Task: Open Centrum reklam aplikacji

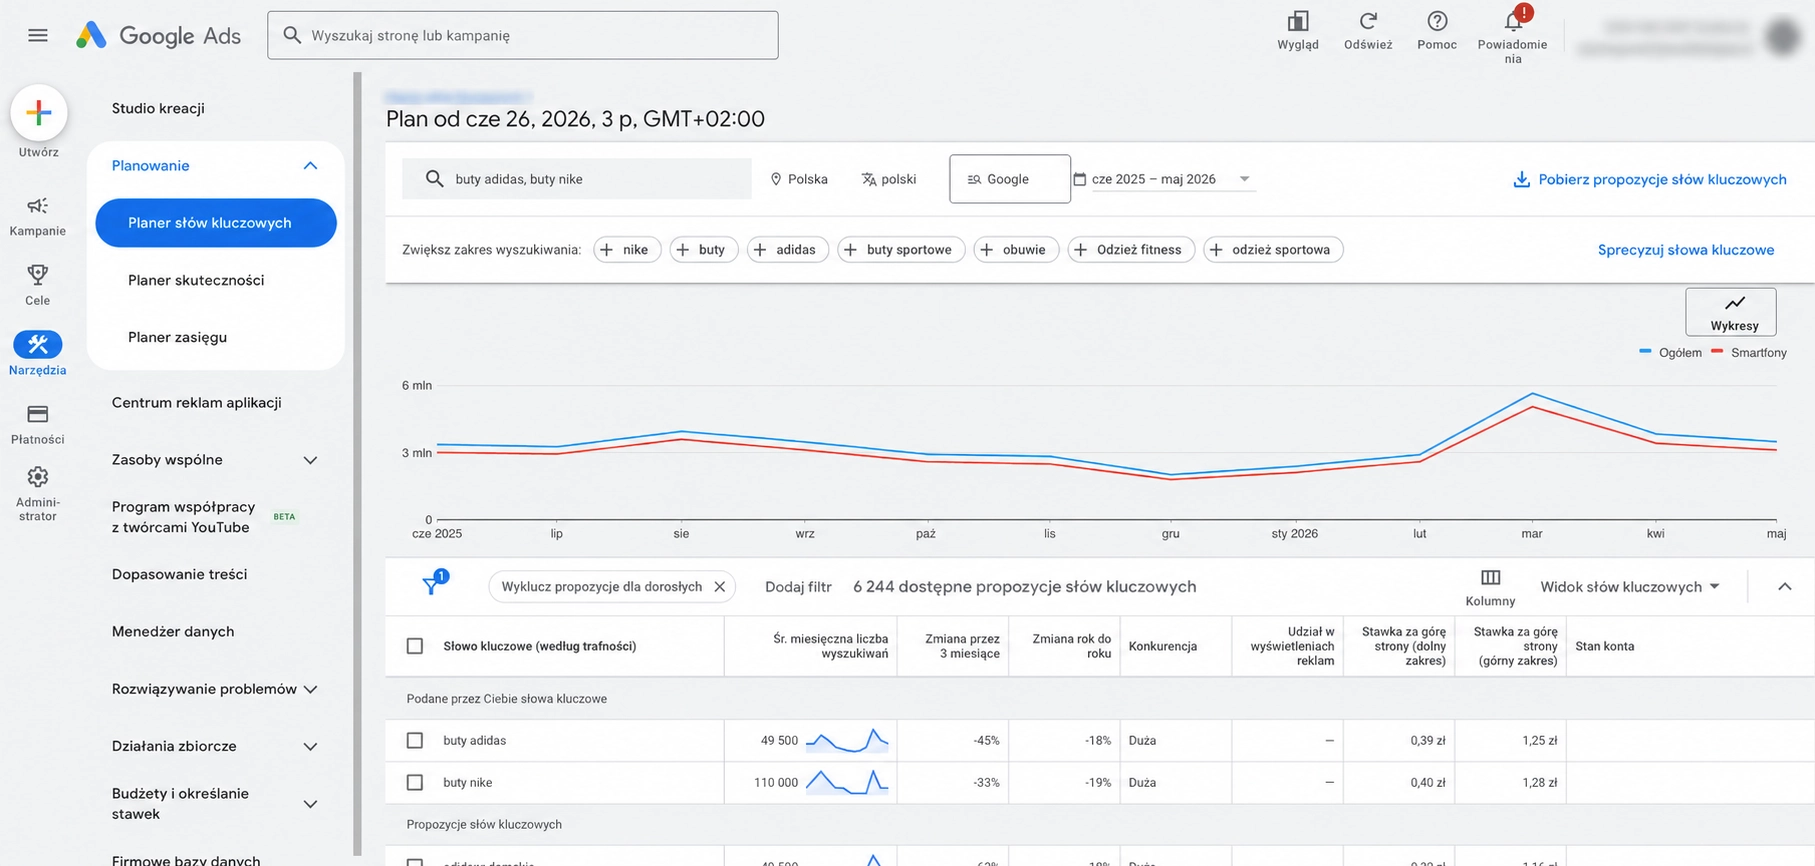Action: click(196, 402)
